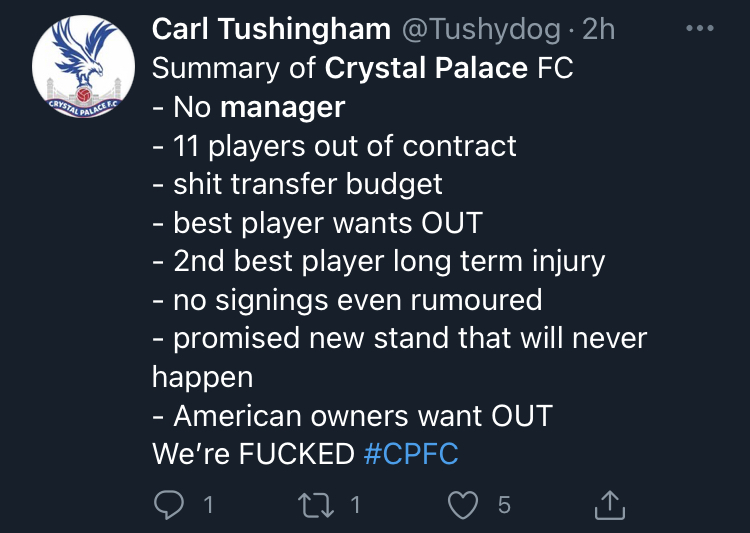Open the Crystal Palace F.C. crest avatar
The image size is (750, 533).
pyautogui.click(x=83, y=67)
